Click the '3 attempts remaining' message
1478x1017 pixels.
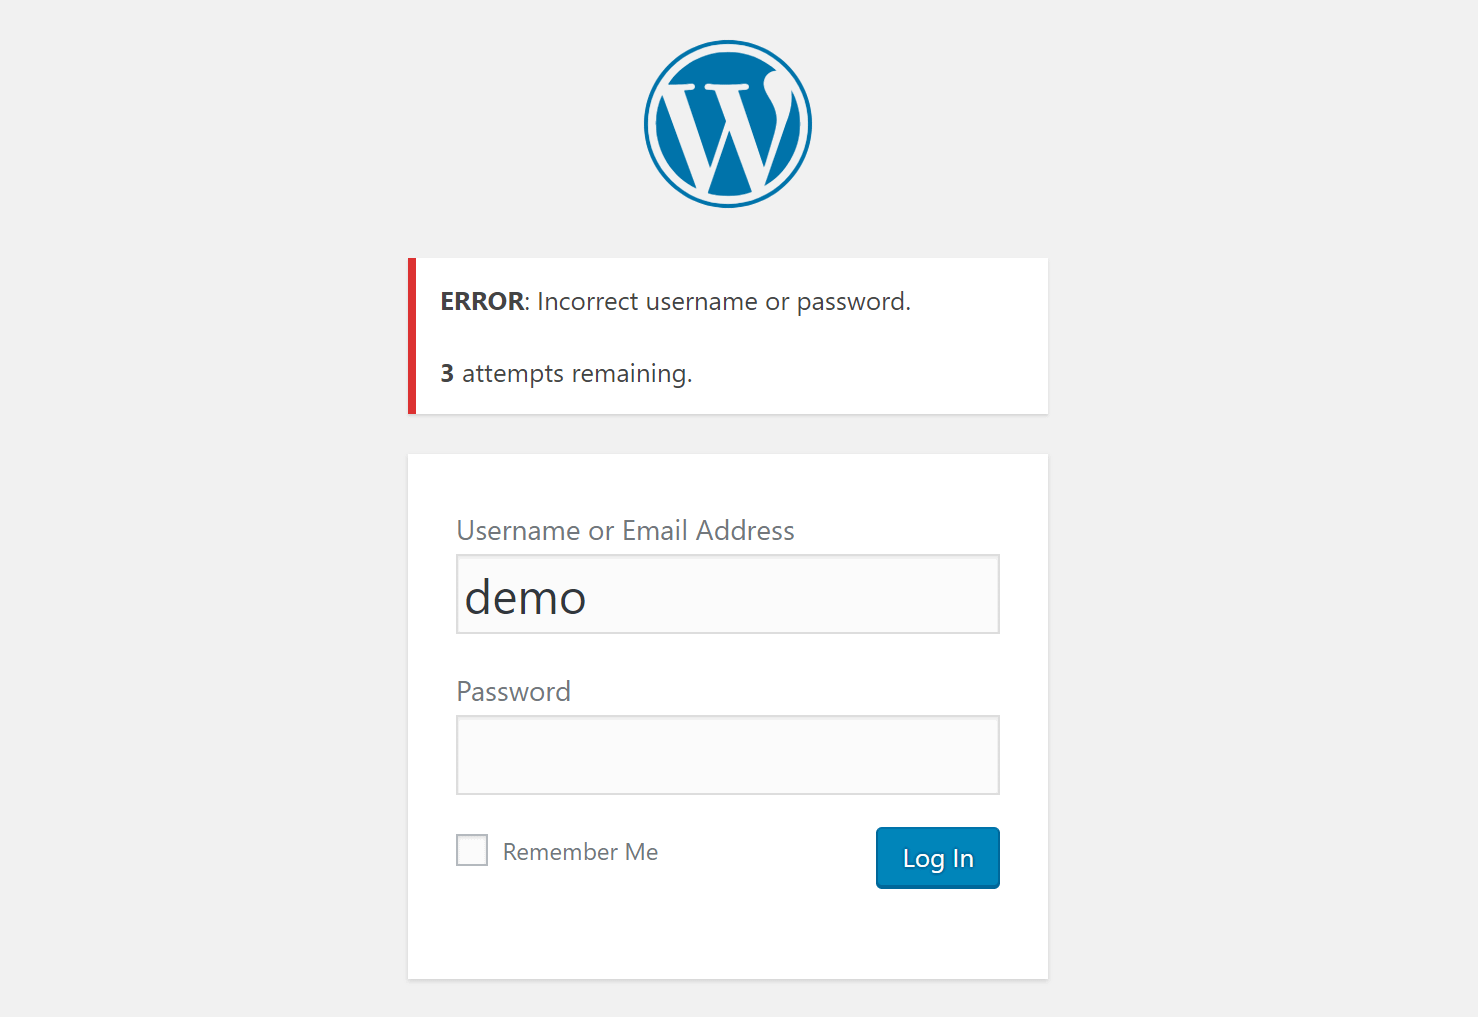click(x=565, y=373)
